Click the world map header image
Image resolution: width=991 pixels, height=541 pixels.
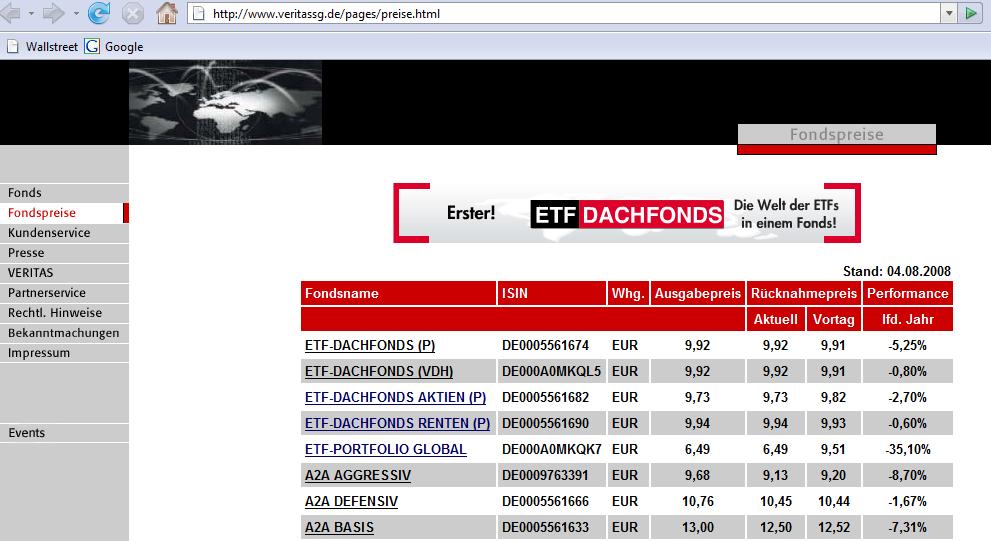pos(226,102)
